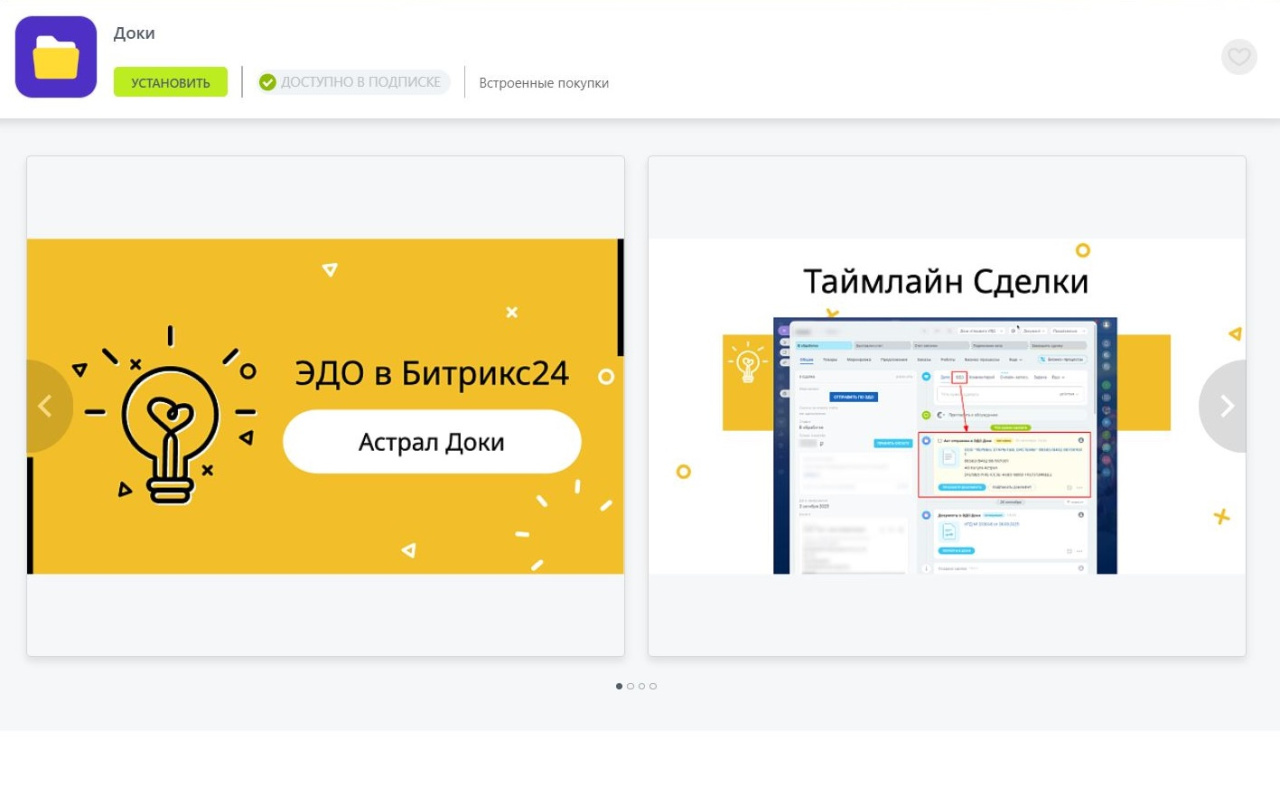This screenshot has width=1280, height=787.
Task: Advance carousel with the right arrow
Action: (x=1227, y=406)
